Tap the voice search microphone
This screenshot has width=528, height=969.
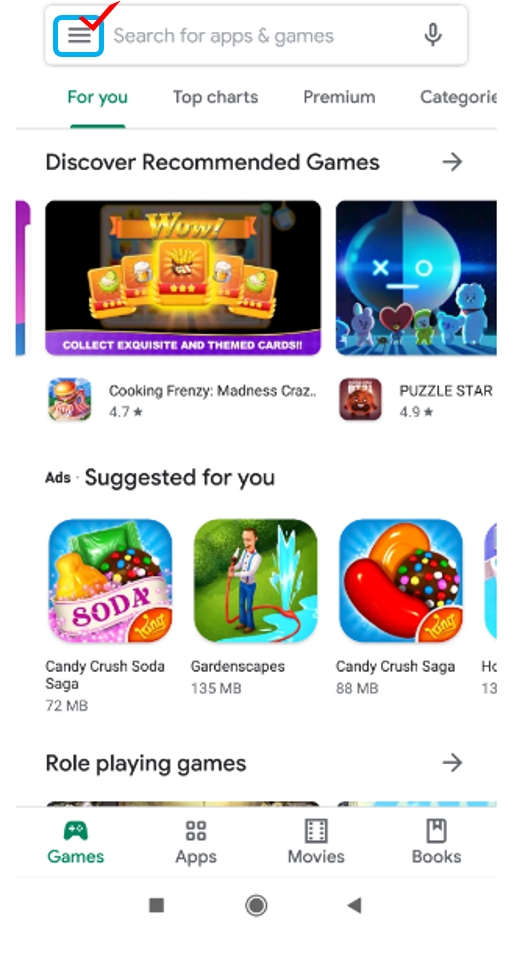point(433,35)
